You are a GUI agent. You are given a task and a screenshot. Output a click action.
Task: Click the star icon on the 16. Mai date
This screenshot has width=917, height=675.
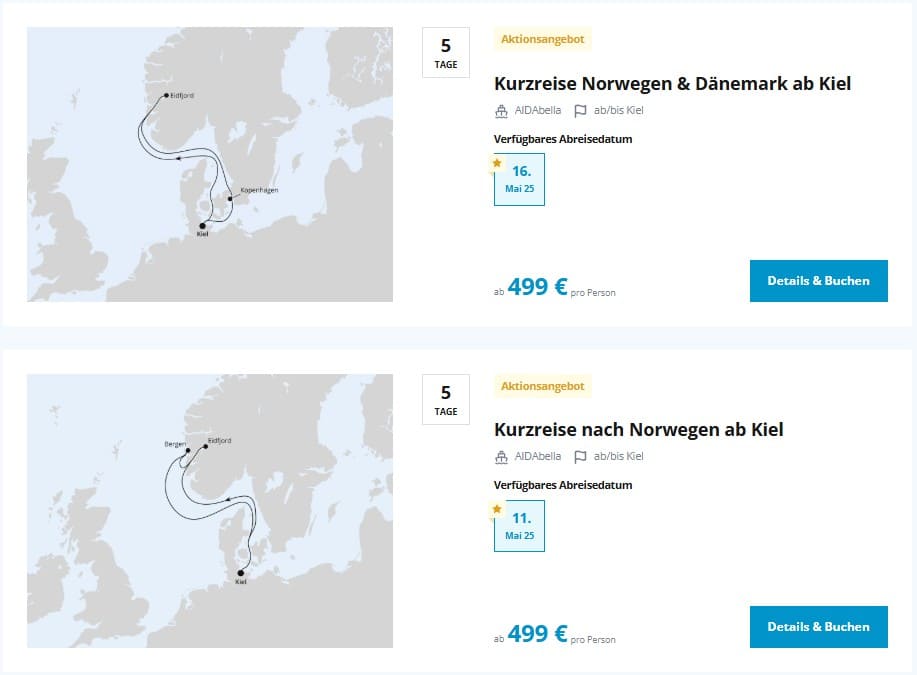click(x=497, y=163)
